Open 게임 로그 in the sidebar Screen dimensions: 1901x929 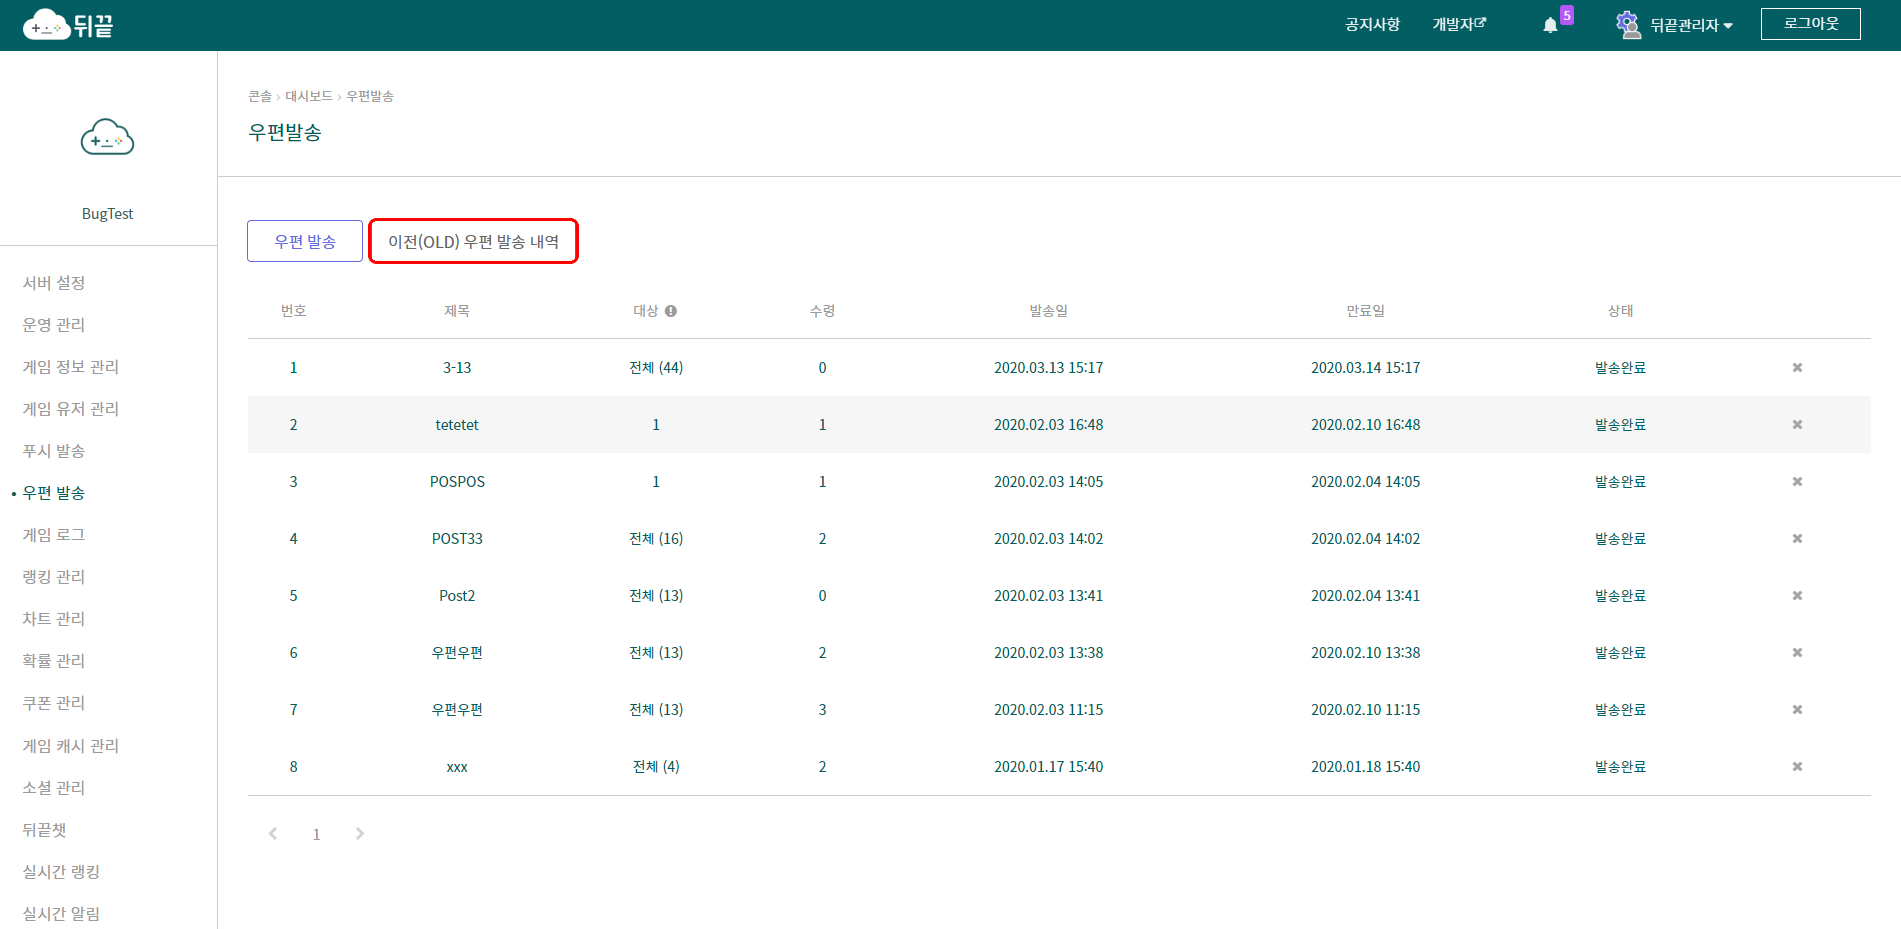[x=54, y=535]
